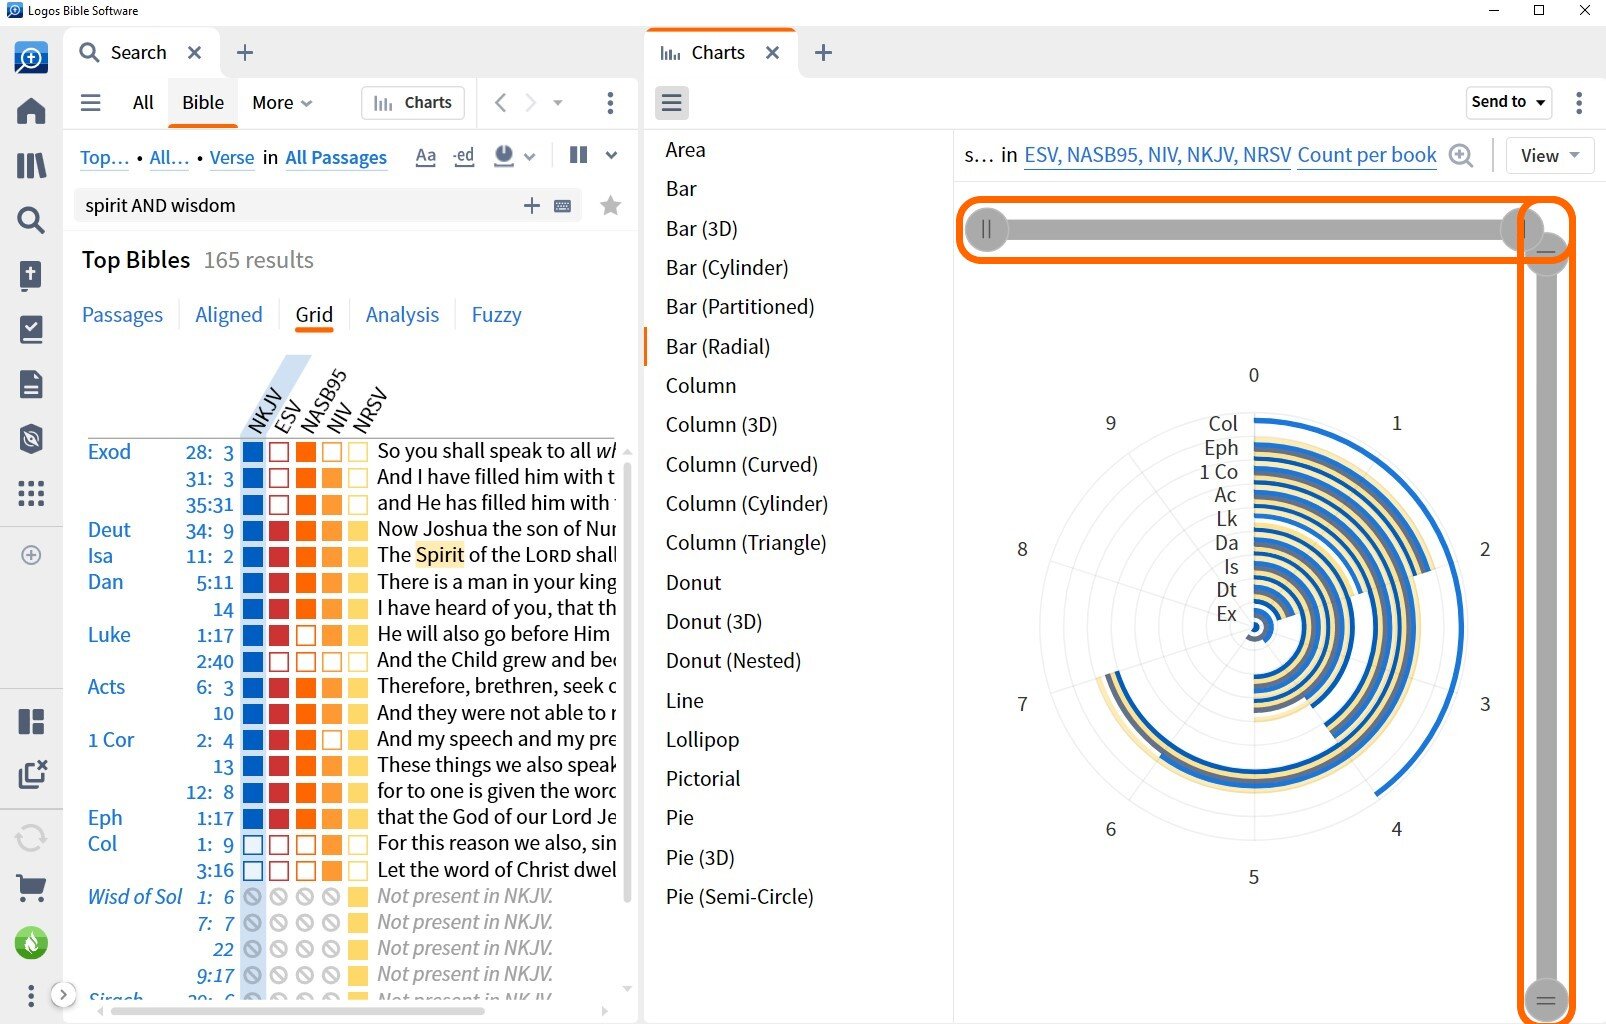The height and width of the screenshot is (1024, 1606).
Task: Click the green Faithlife flame icon
Action: [x=31, y=942]
